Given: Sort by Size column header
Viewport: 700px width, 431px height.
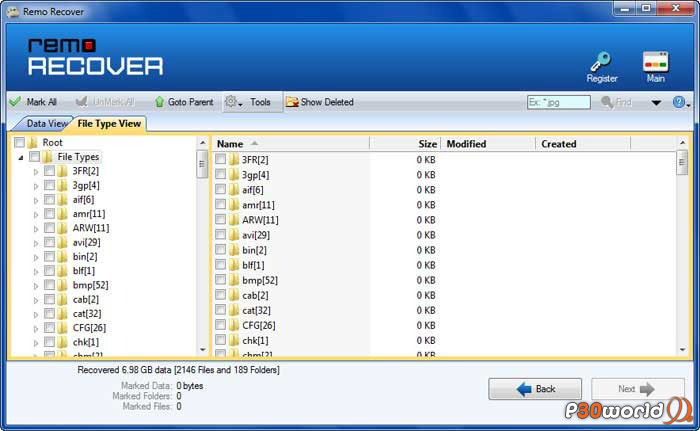Looking at the screenshot, I should 405,144.
